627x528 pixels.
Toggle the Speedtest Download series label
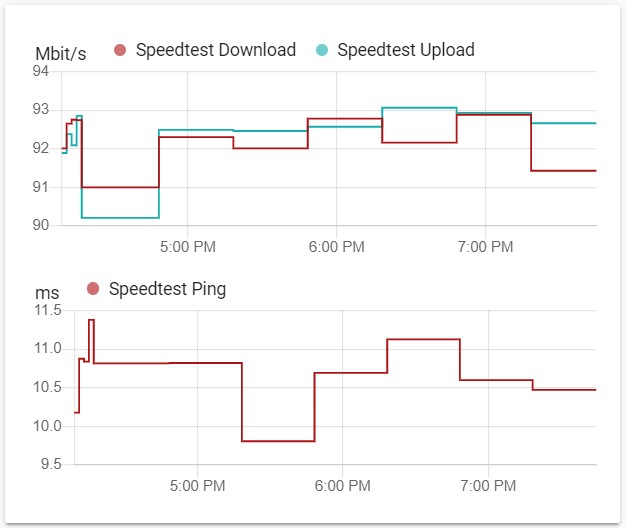pyautogui.click(x=215, y=50)
